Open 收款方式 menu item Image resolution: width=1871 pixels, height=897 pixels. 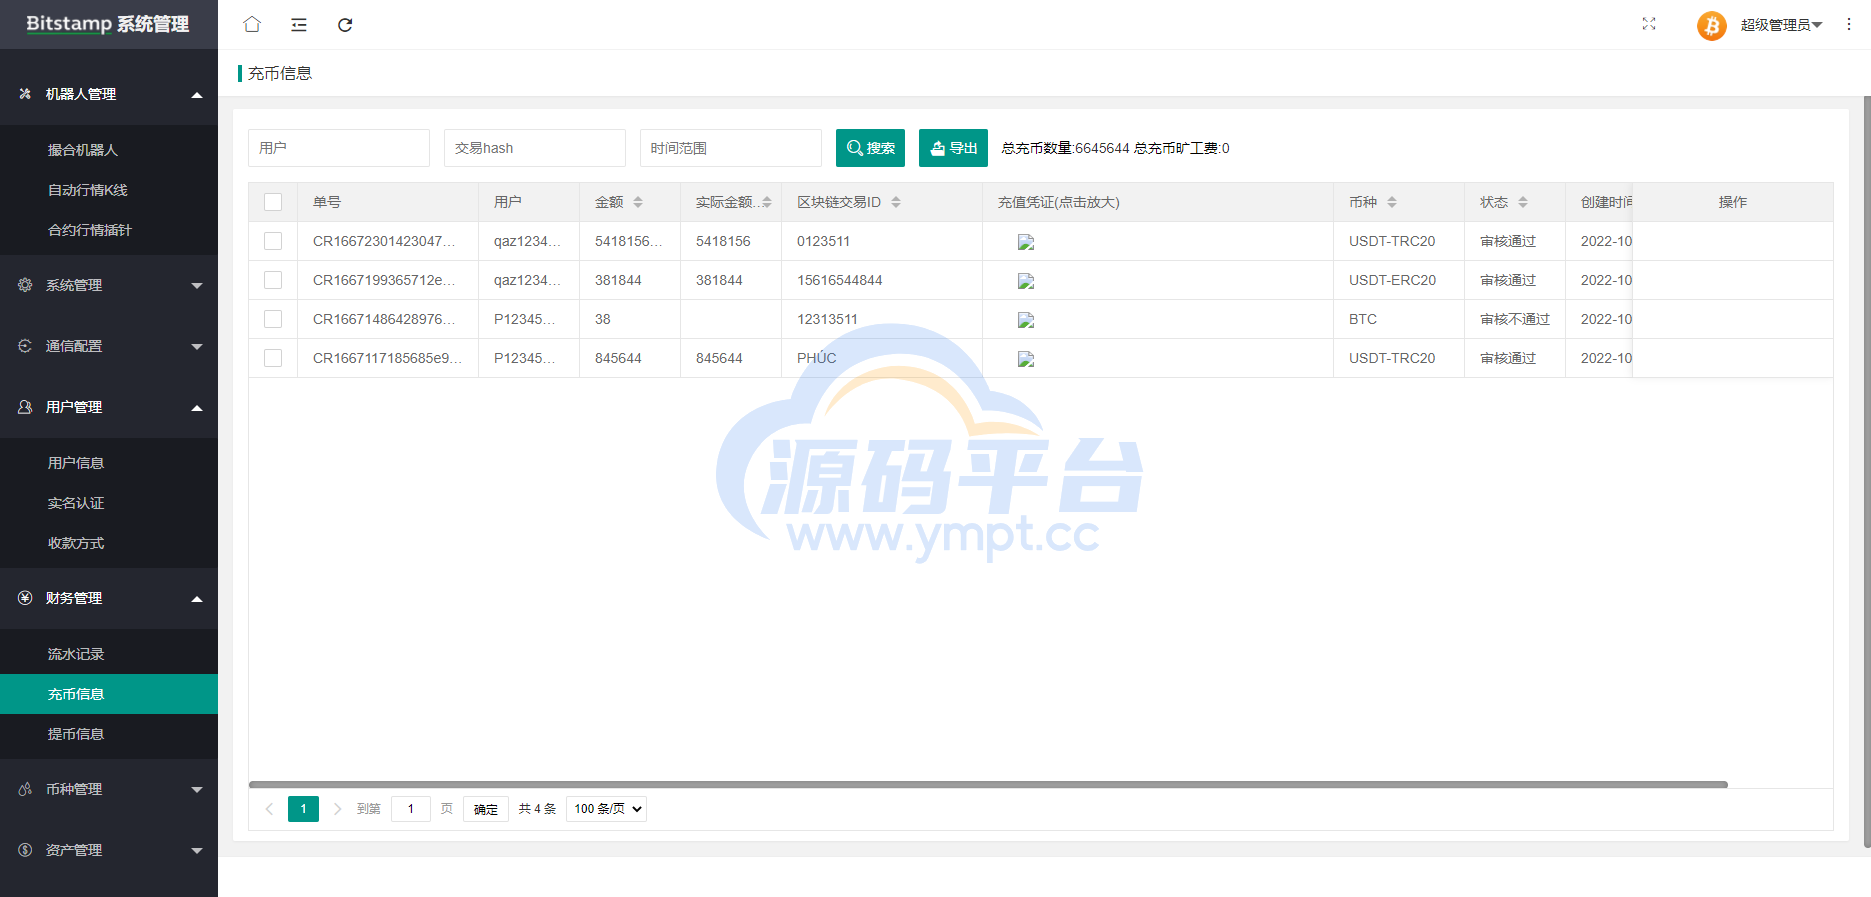coord(109,543)
